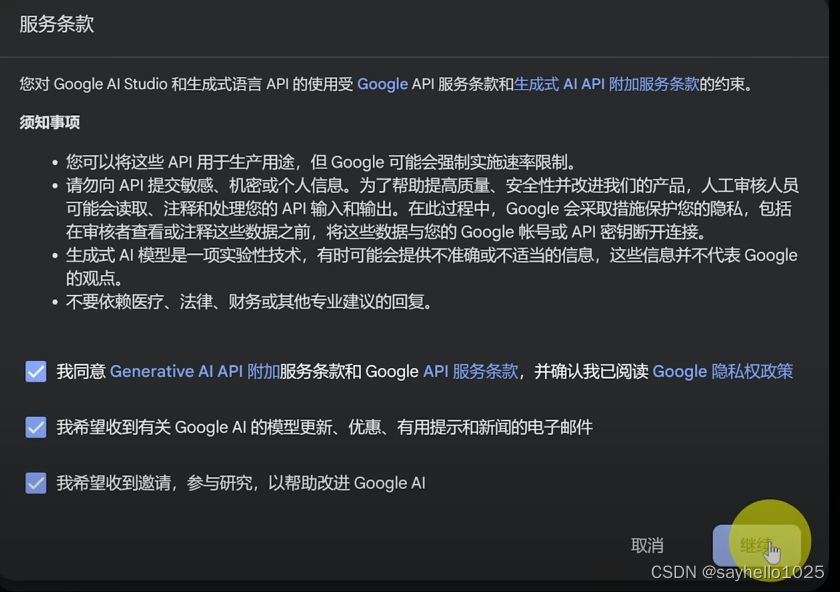Open the API 服务条款 link beside checkbox
Viewport: 840px width, 592px height.
pos(471,371)
